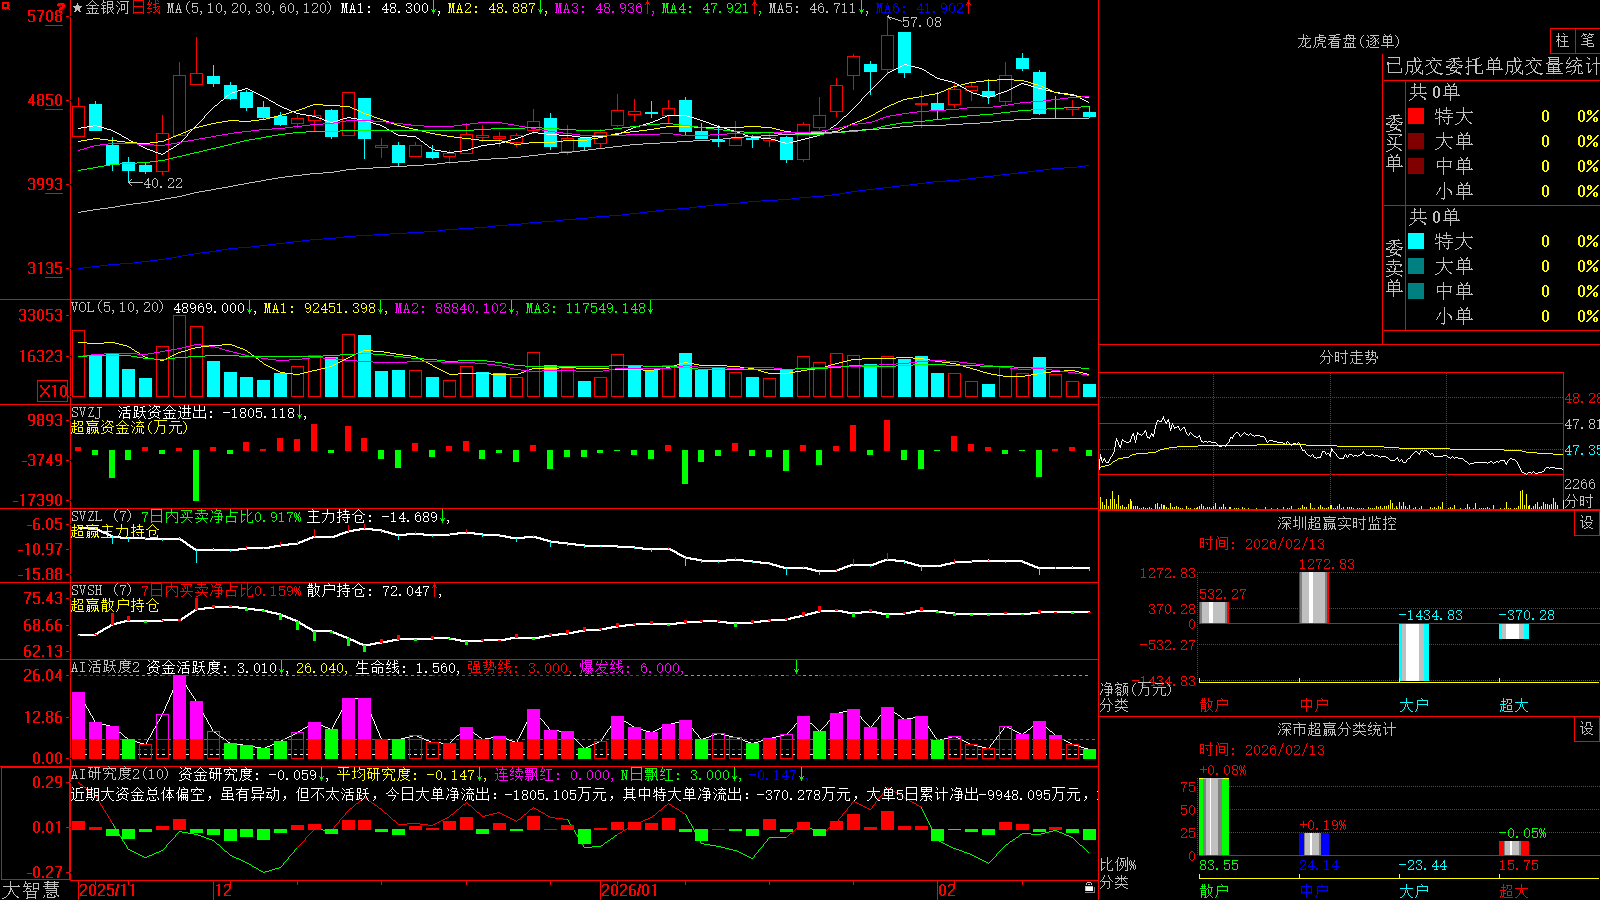Click the small red square icon in top-left corner

coord(4,4)
